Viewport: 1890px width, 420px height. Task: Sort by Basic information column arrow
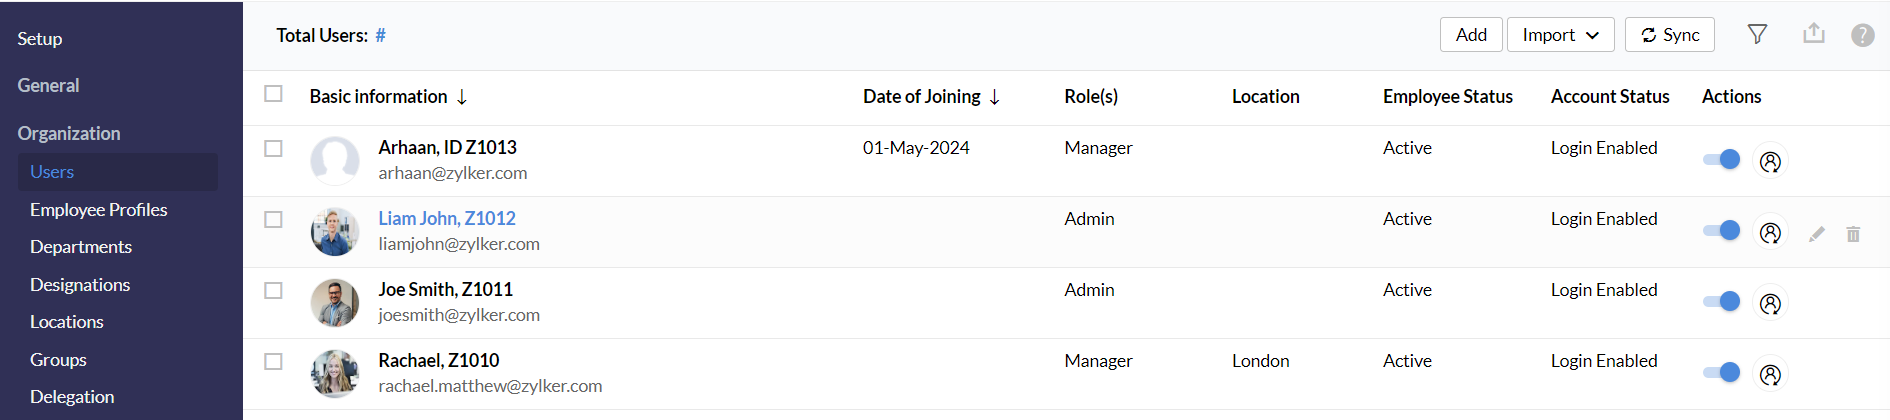coord(462,97)
